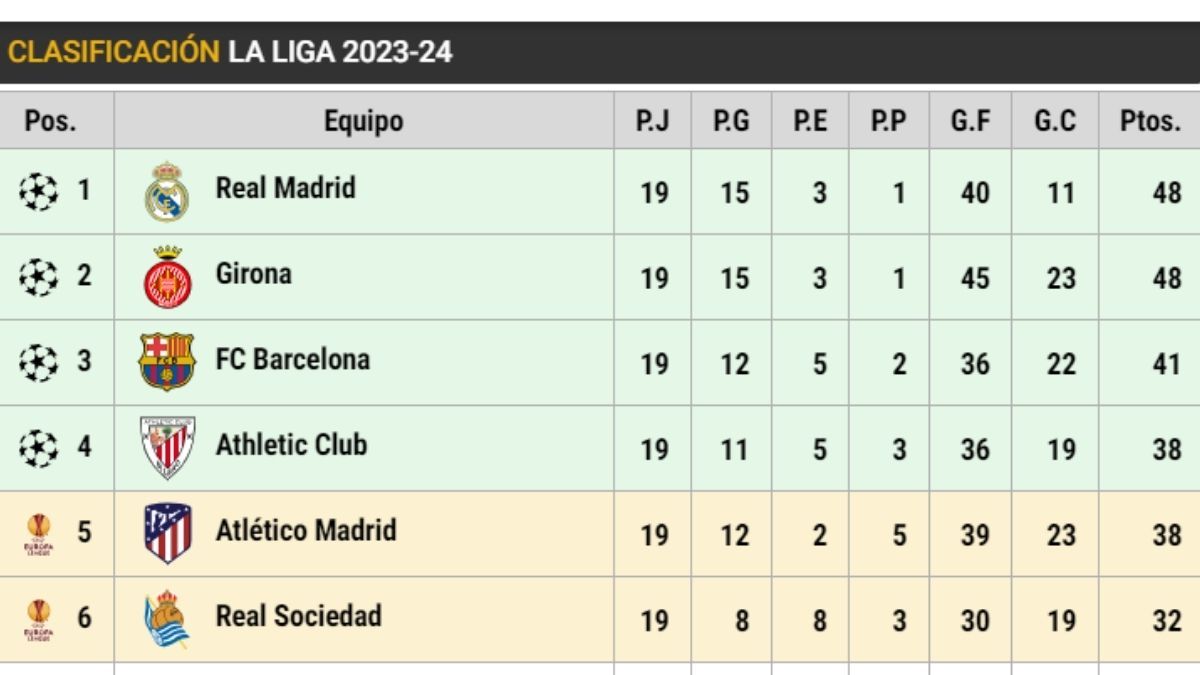
Task: Click the Girona club crest
Action: click(x=166, y=277)
